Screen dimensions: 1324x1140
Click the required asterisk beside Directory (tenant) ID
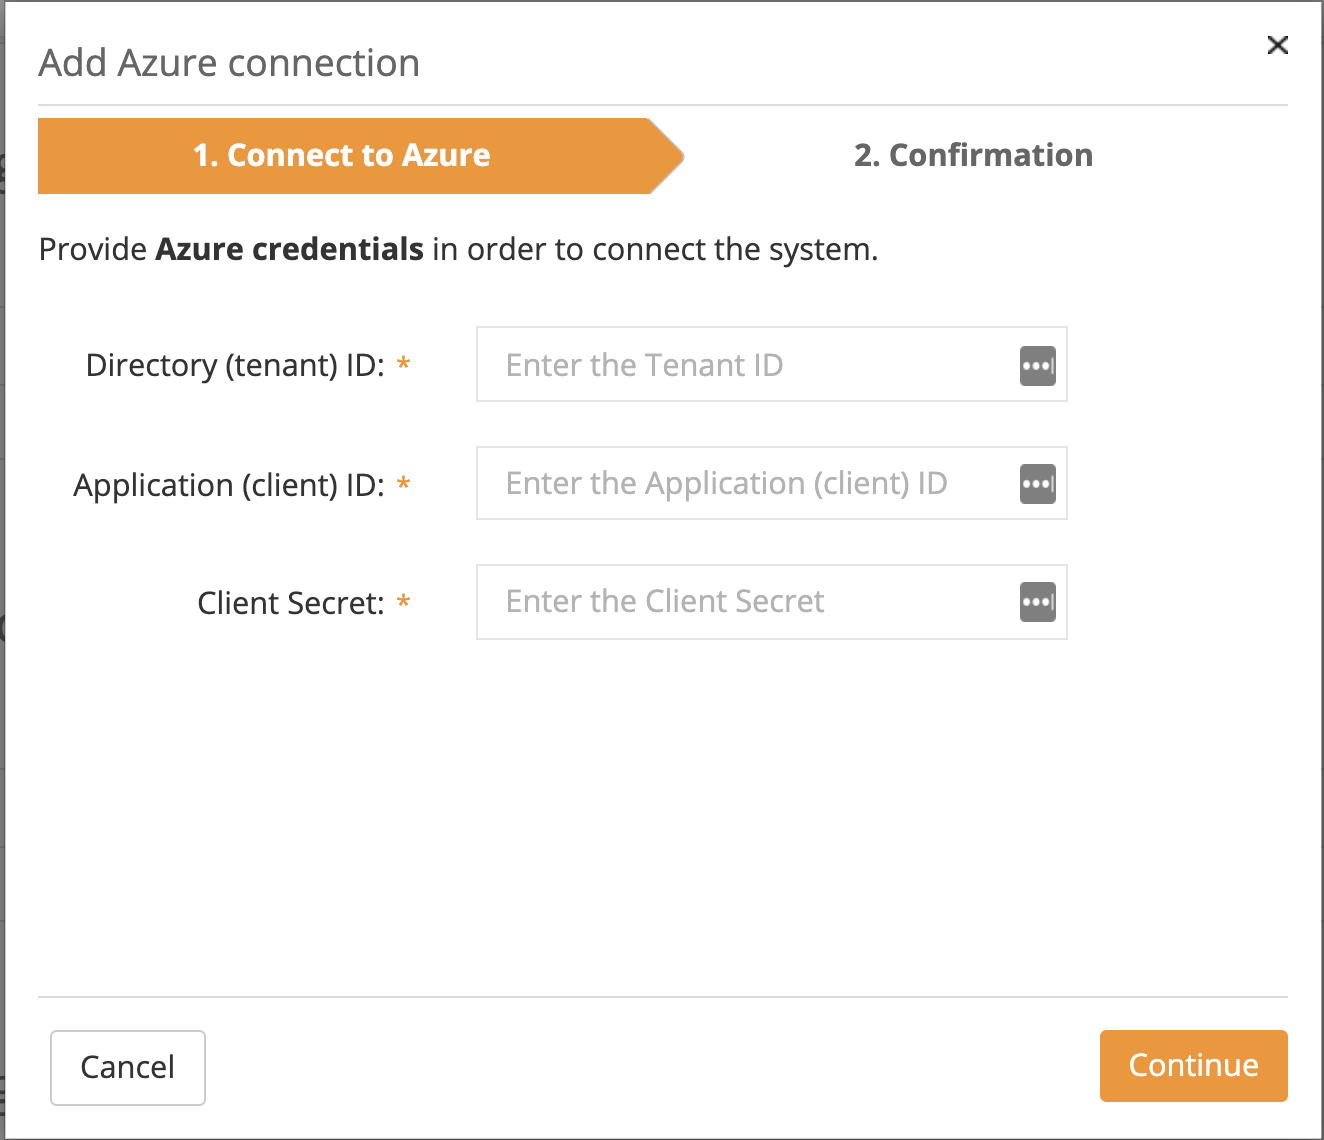(x=404, y=365)
